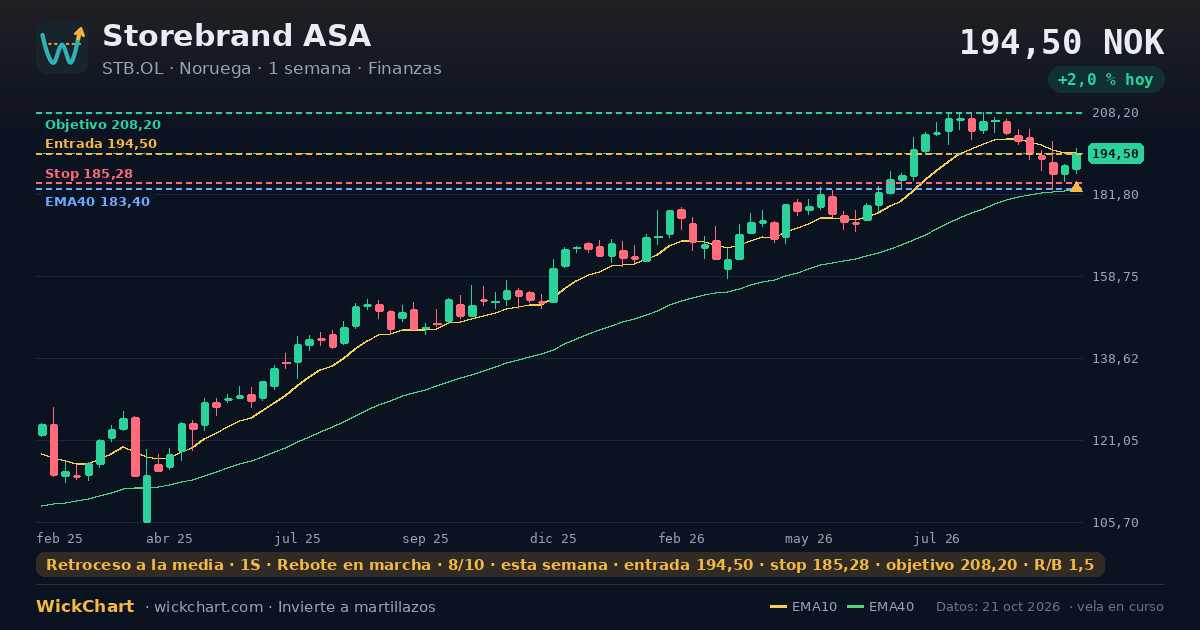Click the feb 26 date label
The image size is (1200, 630).
click(682, 538)
